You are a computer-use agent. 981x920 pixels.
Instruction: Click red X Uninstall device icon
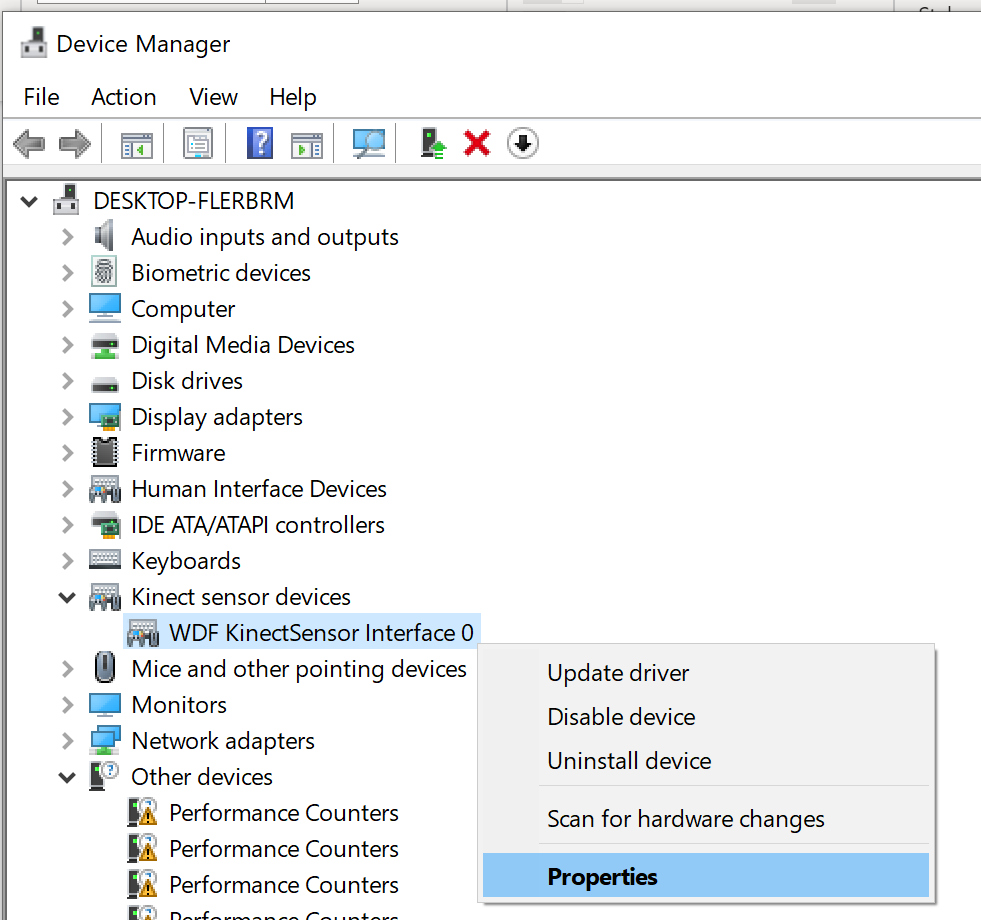(x=477, y=143)
